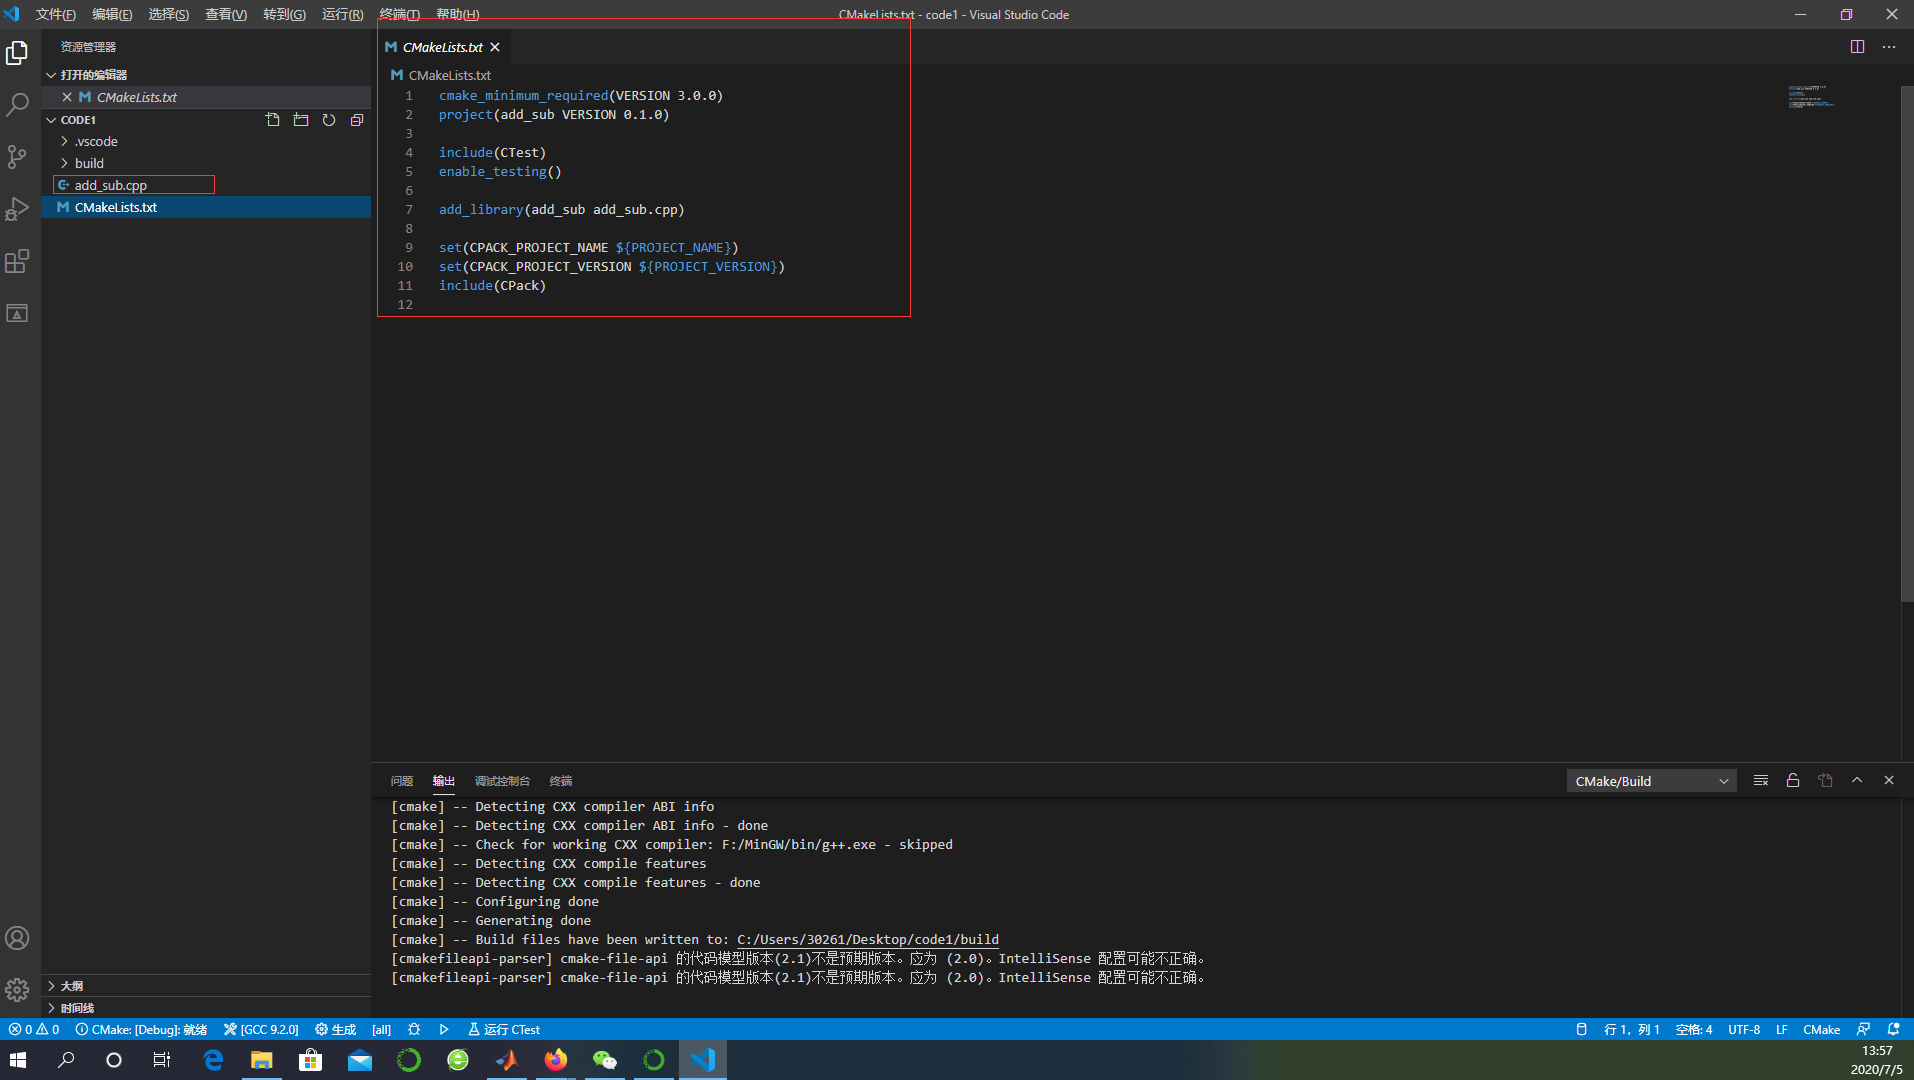Switch to the 输出 panel tab

point(444,781)
